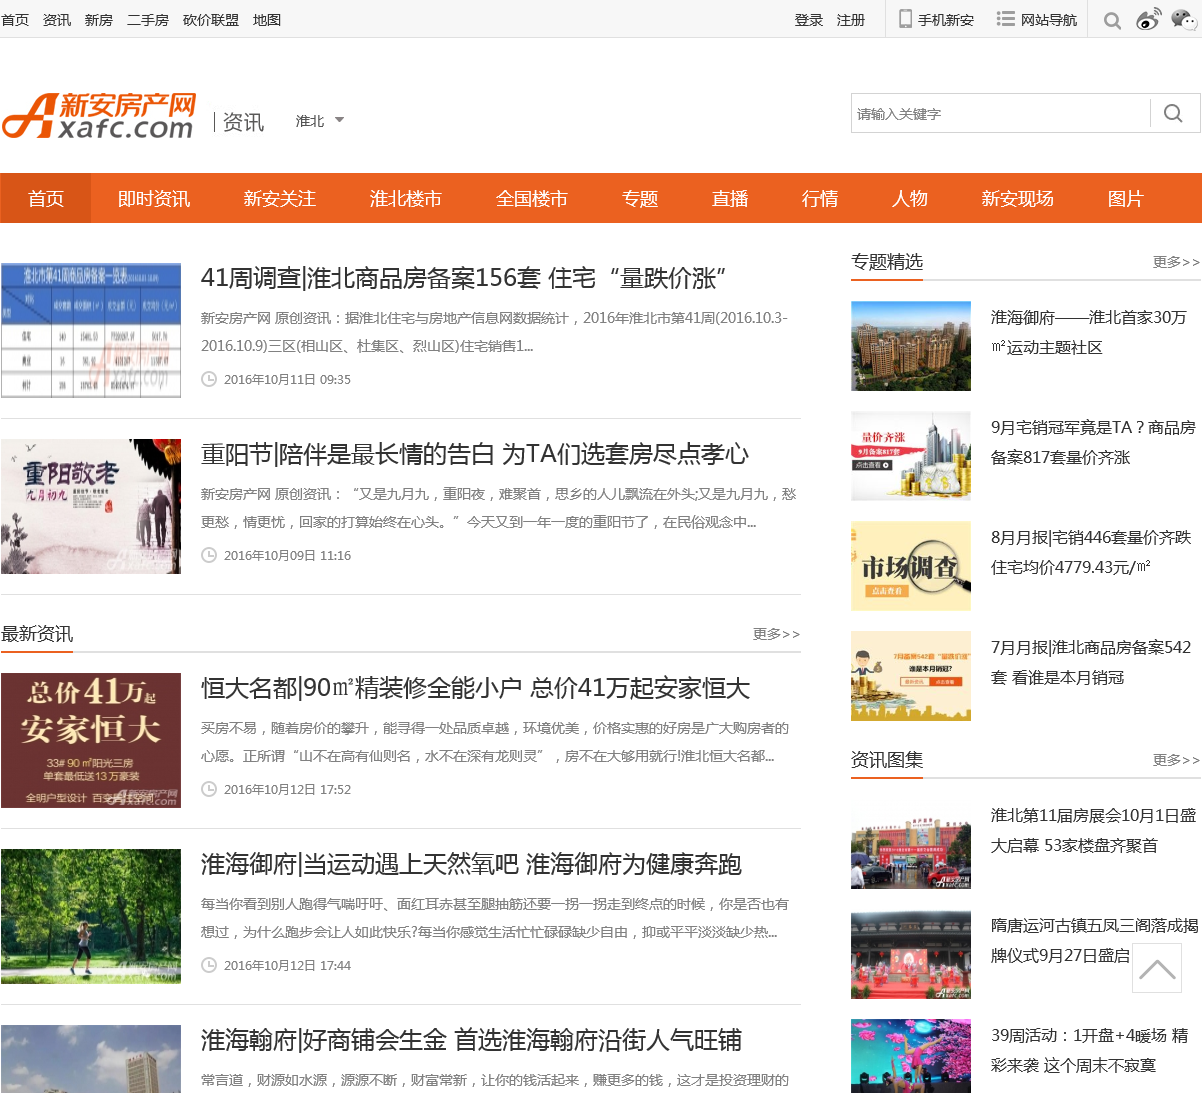Open 隋唐运河古镇五凤三阁落成揭牌 link
Image resolution: width=1202 pixels, height=1093 pixels.
coord(1095,940)
